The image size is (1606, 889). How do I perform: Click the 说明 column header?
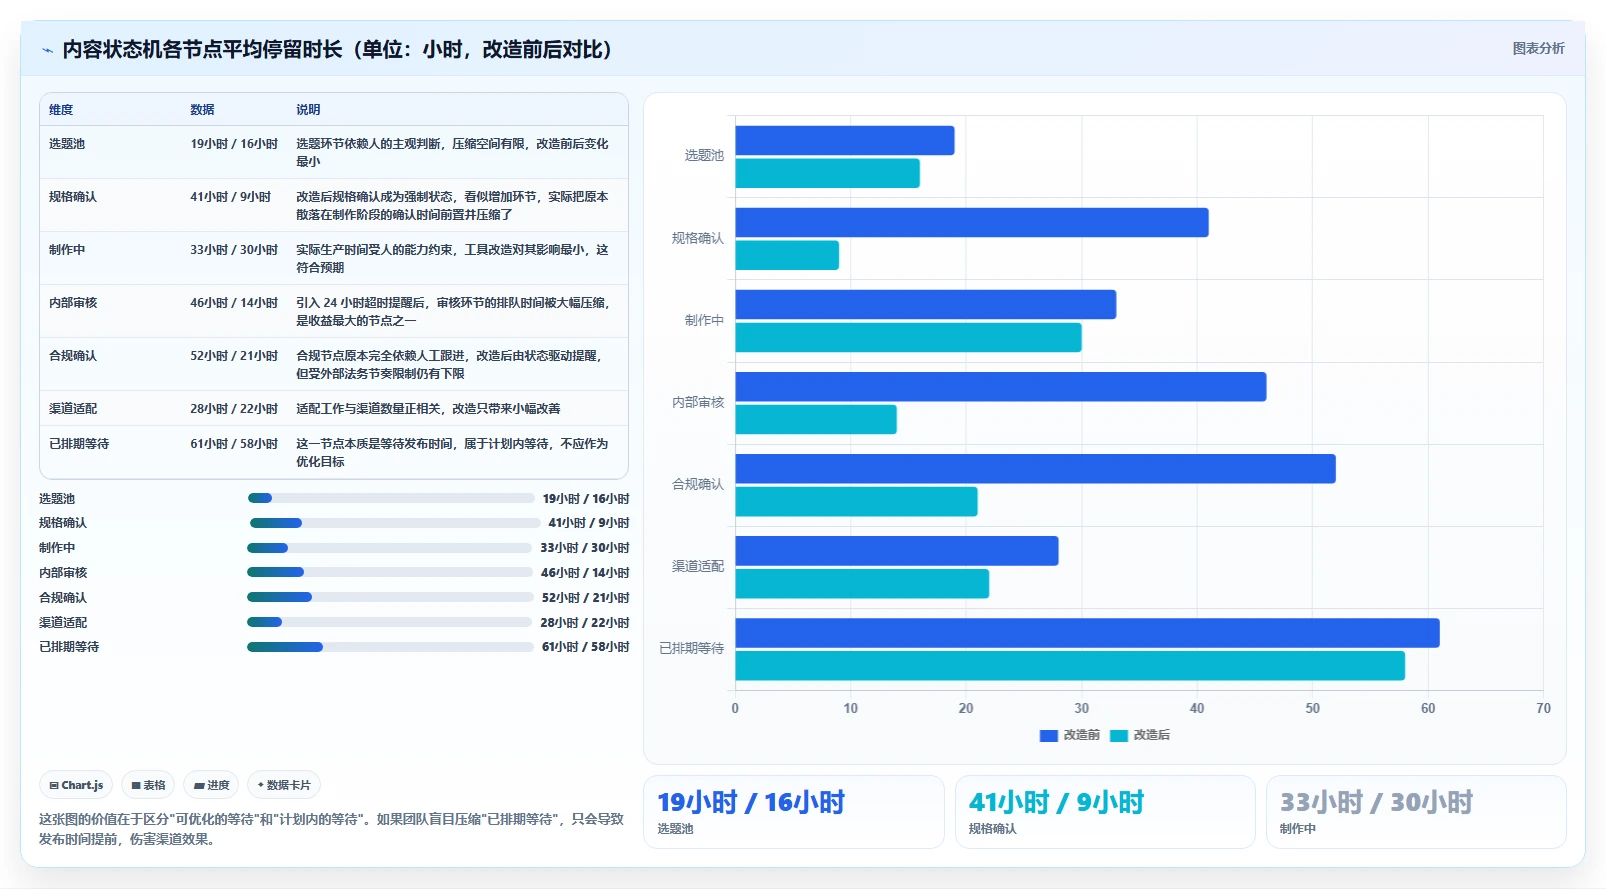click(x=308, y=110)
